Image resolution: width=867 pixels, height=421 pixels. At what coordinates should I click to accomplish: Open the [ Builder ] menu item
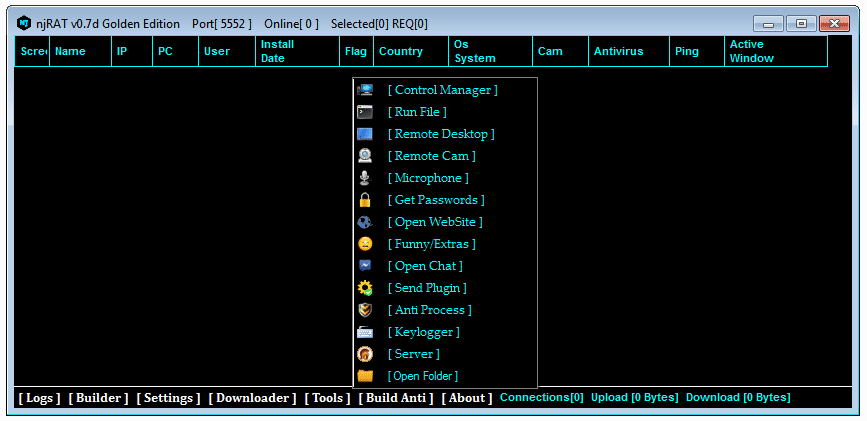98,398
